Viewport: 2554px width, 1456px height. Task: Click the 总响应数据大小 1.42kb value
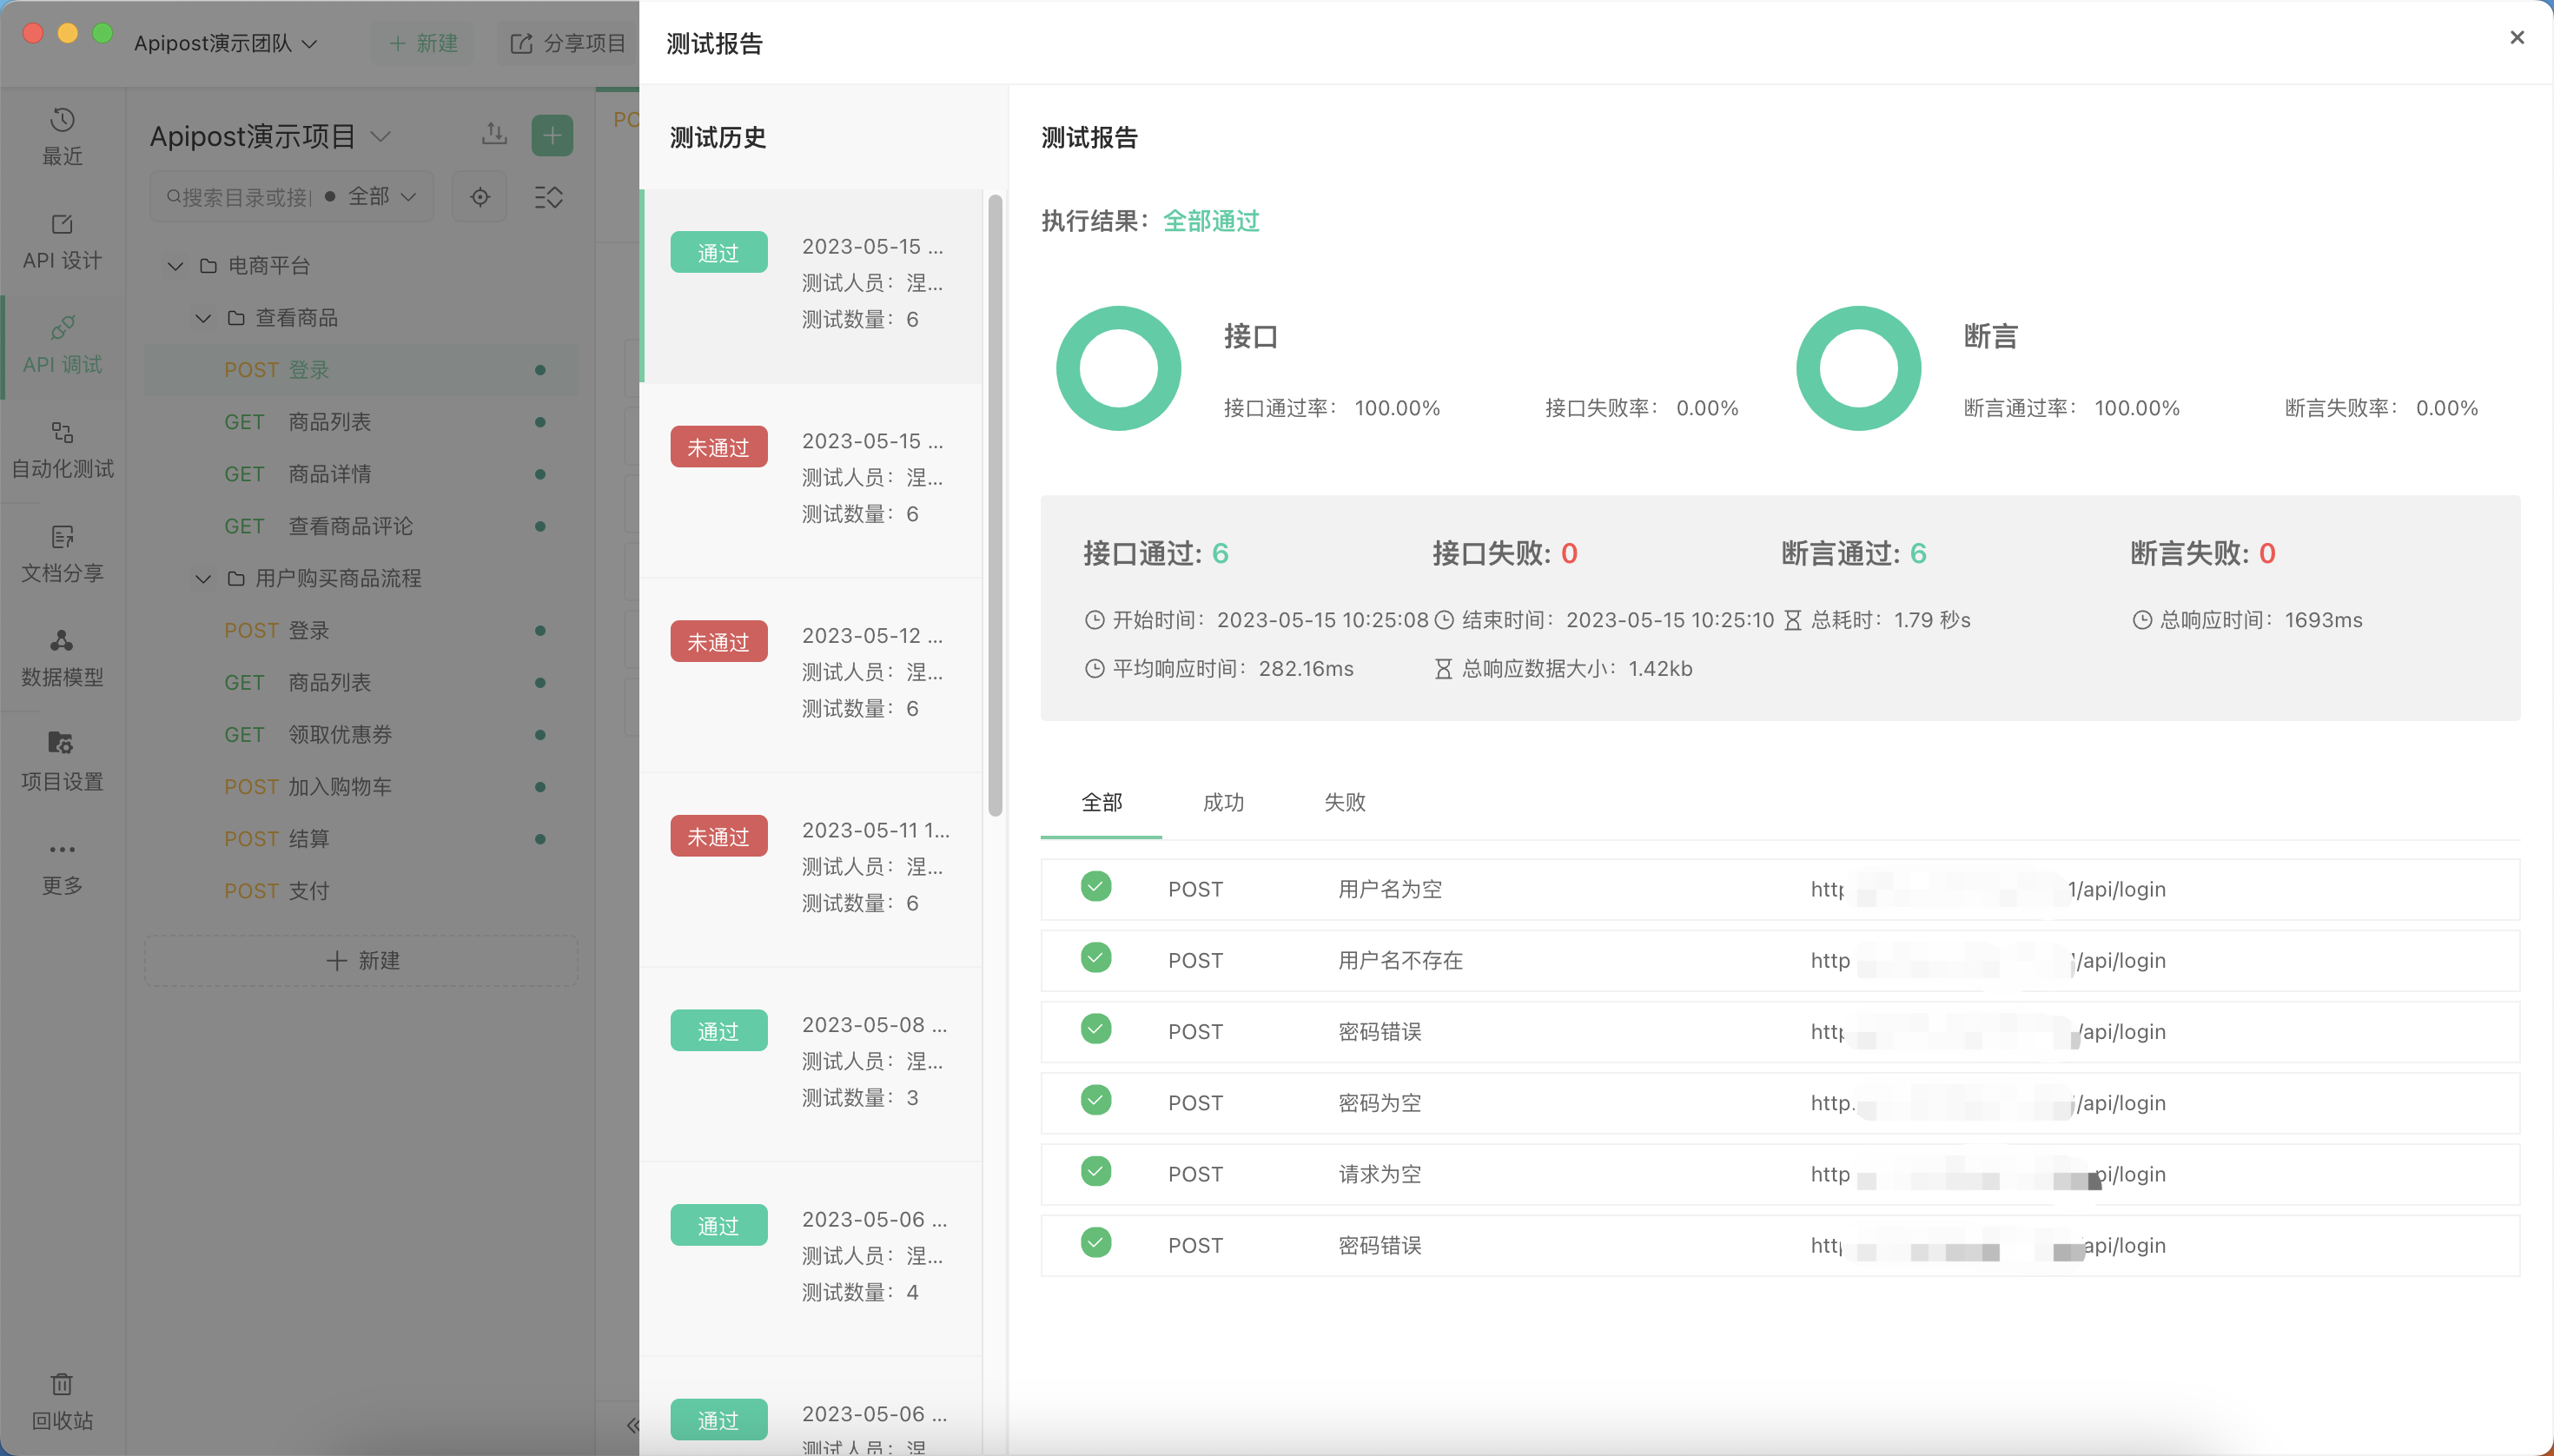tap(1660, 669)
